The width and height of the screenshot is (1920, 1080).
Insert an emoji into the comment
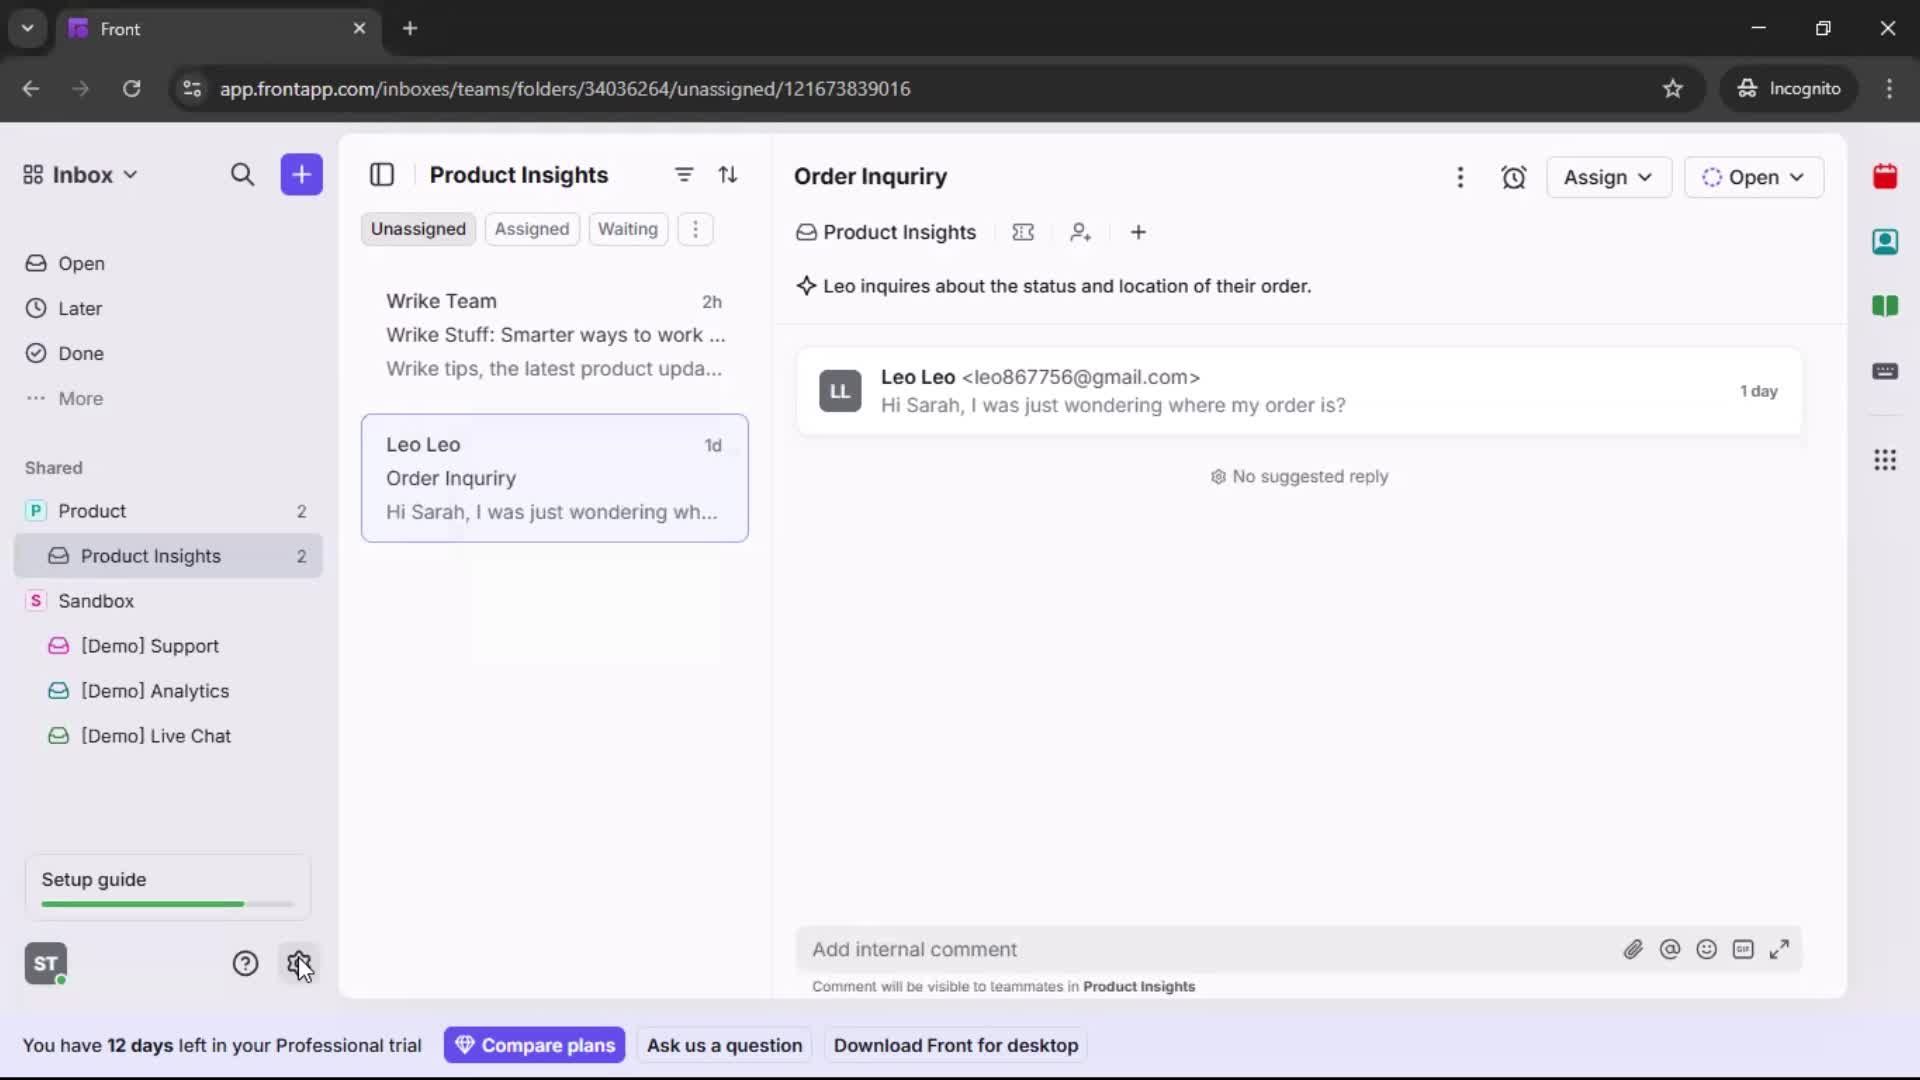(1707, 949)
